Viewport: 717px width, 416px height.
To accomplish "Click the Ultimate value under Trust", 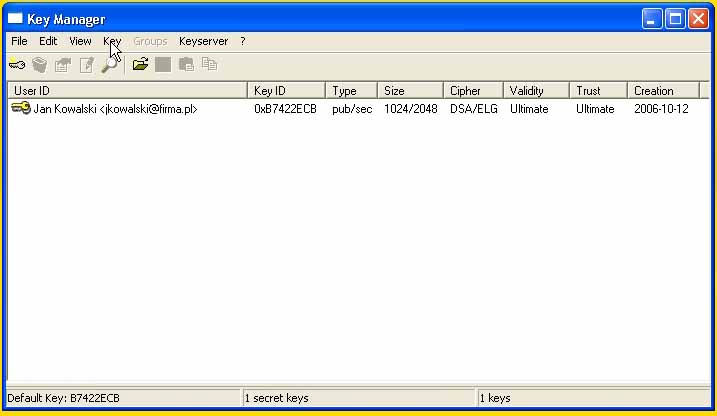I will (595, 109).
